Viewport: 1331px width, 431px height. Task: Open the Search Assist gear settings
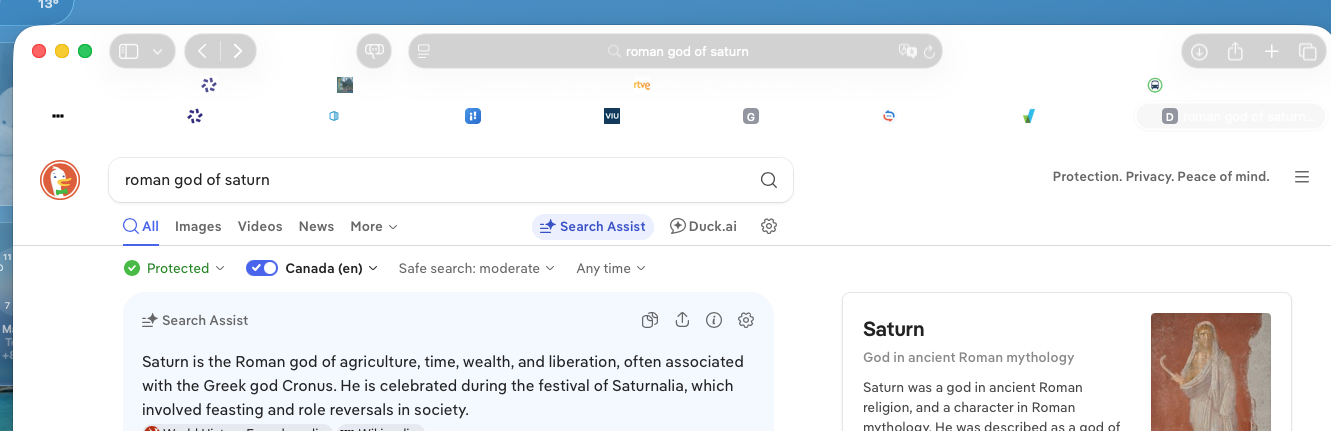(x=746, y=320)
